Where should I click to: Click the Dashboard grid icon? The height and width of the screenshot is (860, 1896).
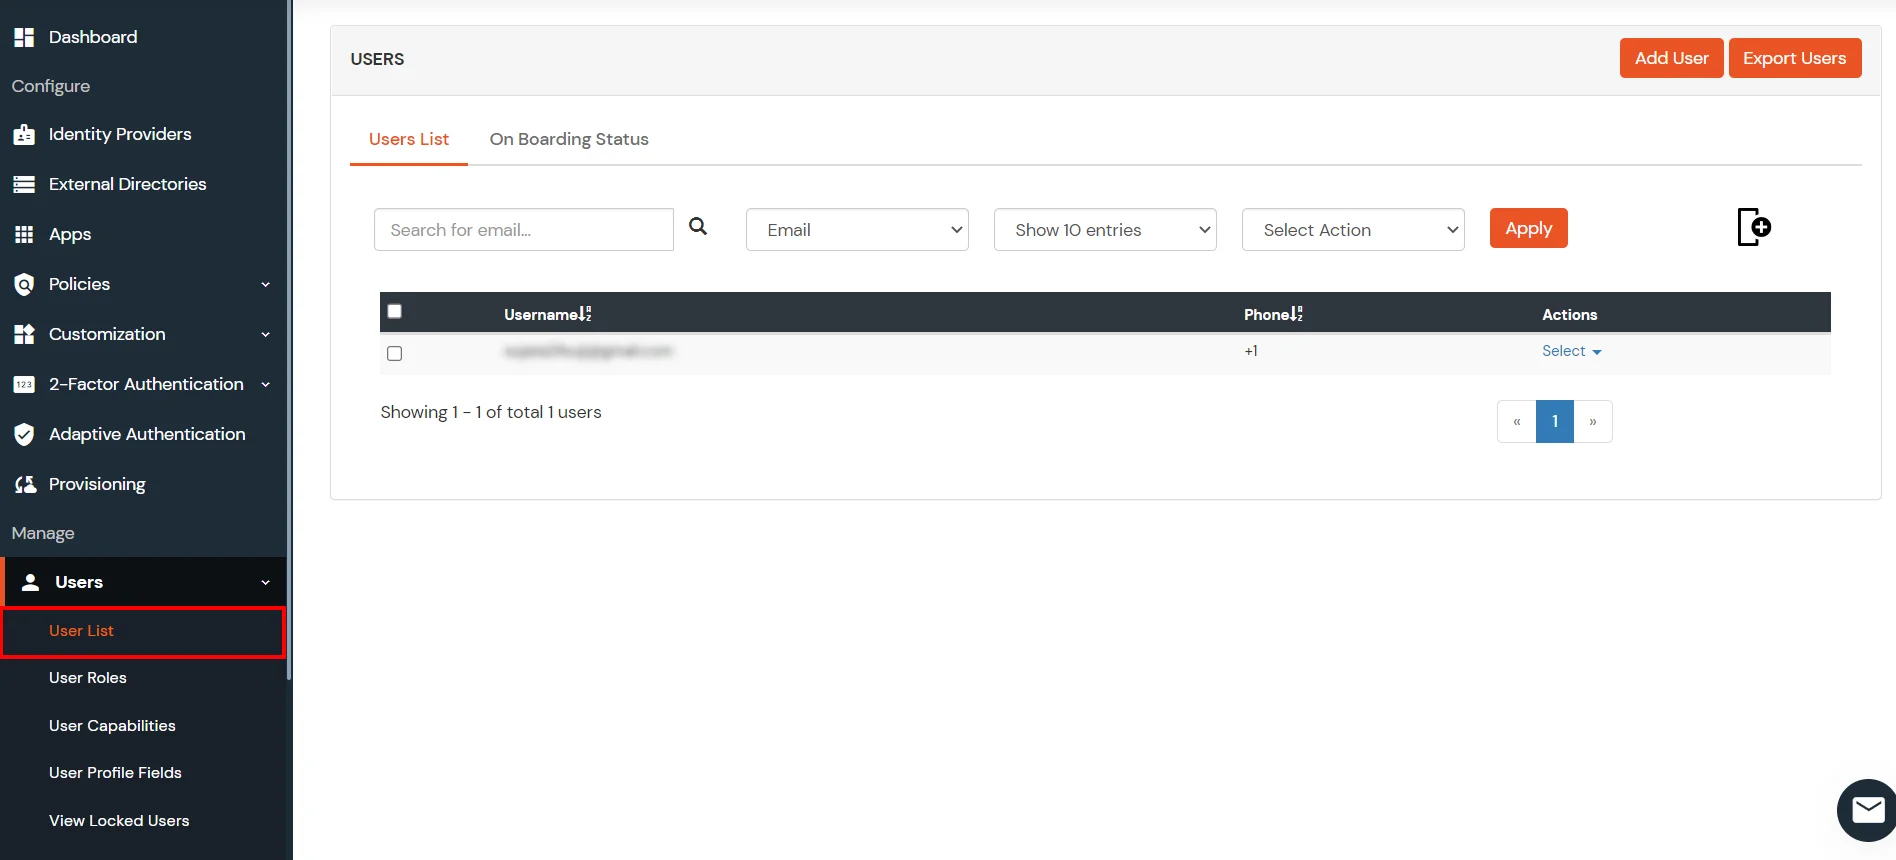click(24, 37)
